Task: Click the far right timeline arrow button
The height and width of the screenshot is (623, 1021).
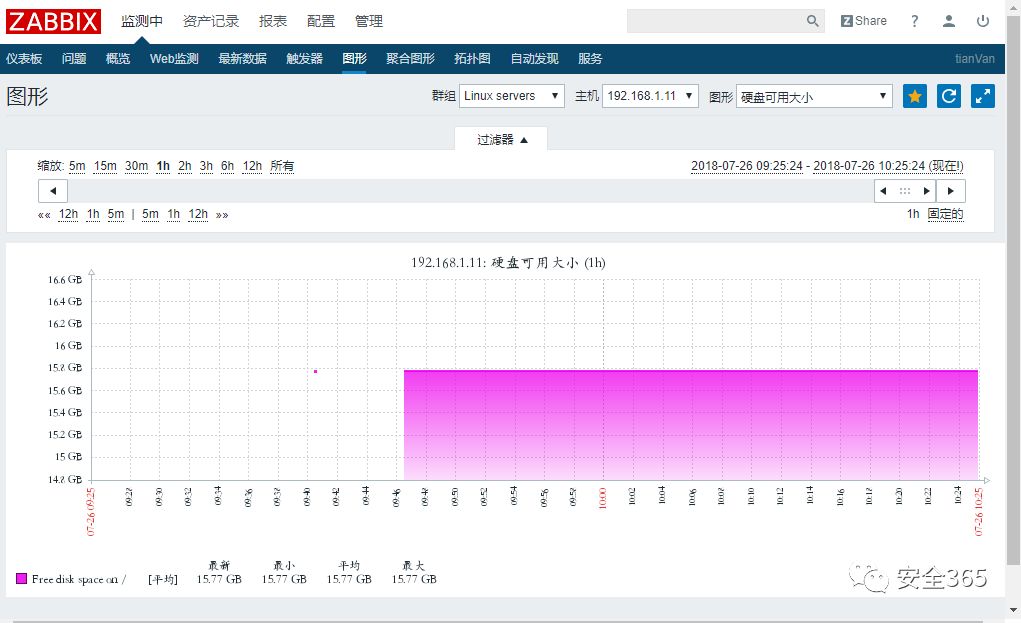Action: pos(951,191)
